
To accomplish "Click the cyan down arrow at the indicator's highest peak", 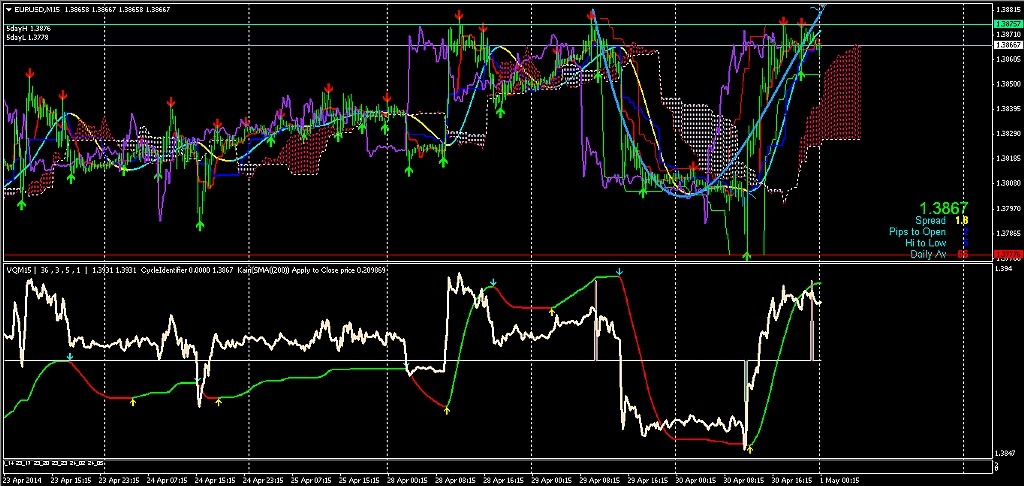I will click(619, 272).
